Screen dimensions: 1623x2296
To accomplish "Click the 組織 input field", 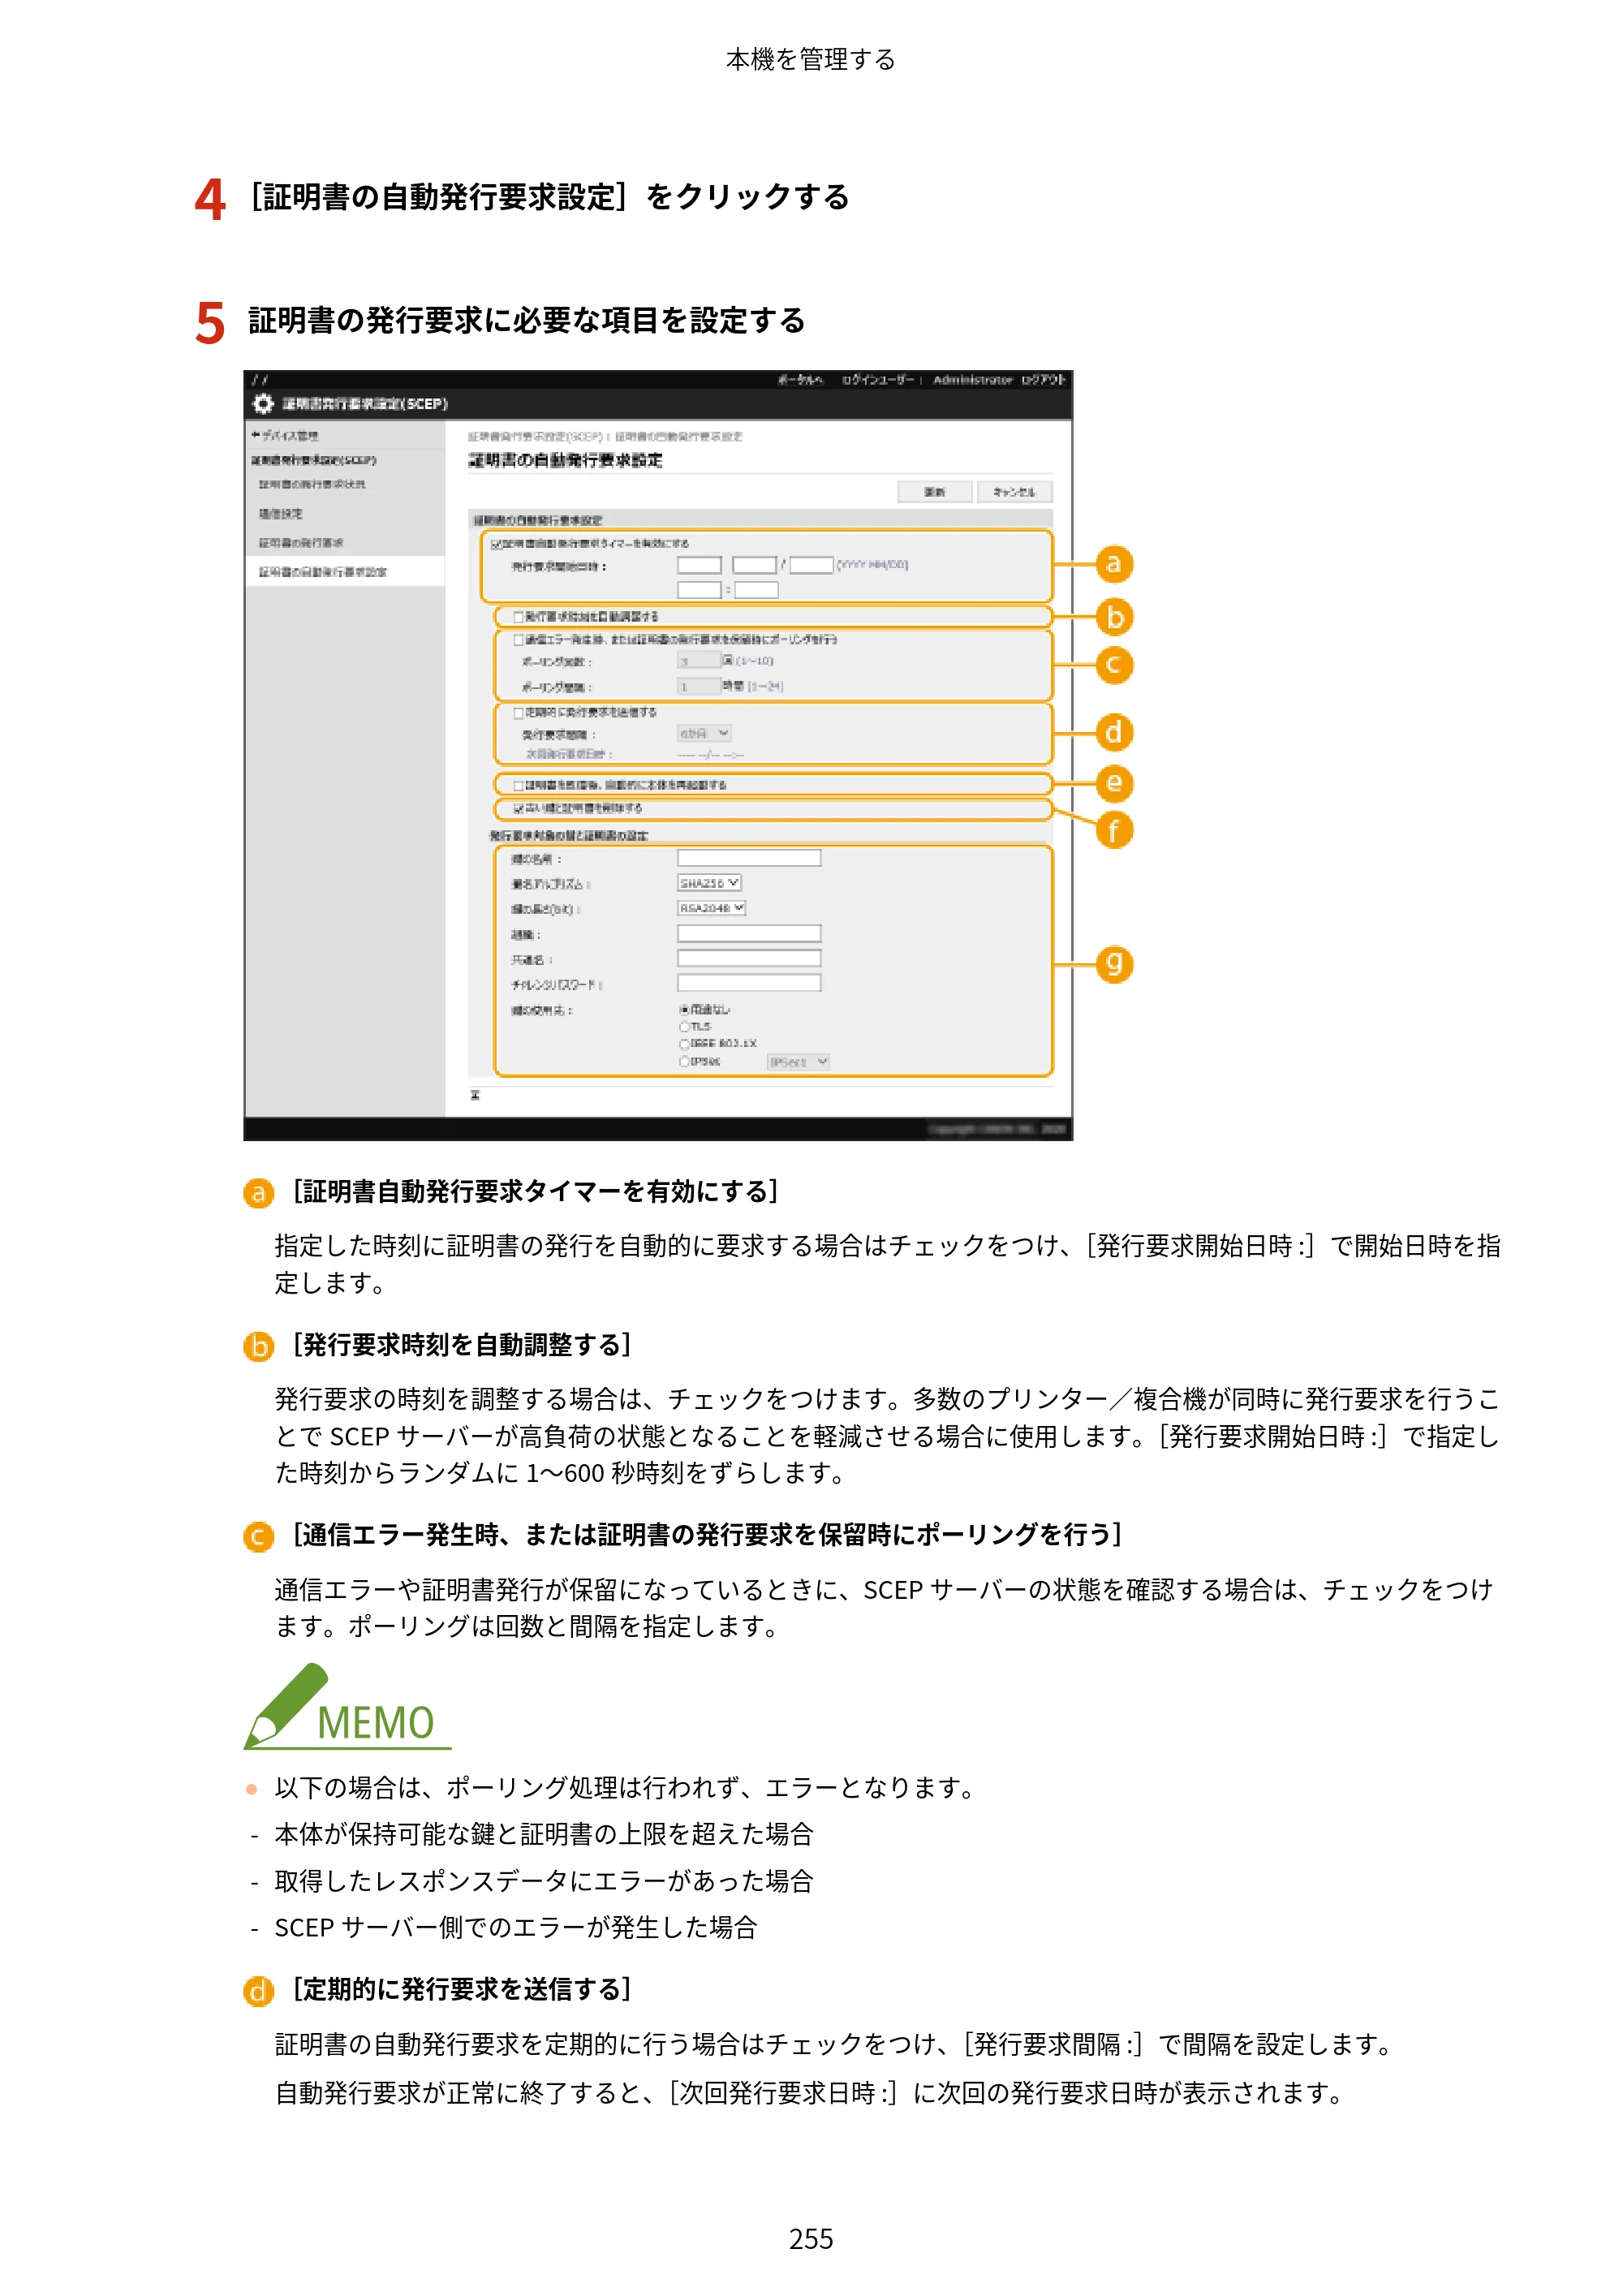I will coord(749,933).
